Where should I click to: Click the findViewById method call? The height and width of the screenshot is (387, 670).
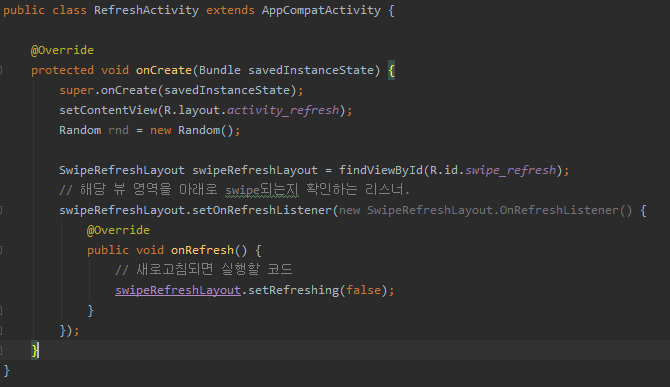[x=381, y=170]
